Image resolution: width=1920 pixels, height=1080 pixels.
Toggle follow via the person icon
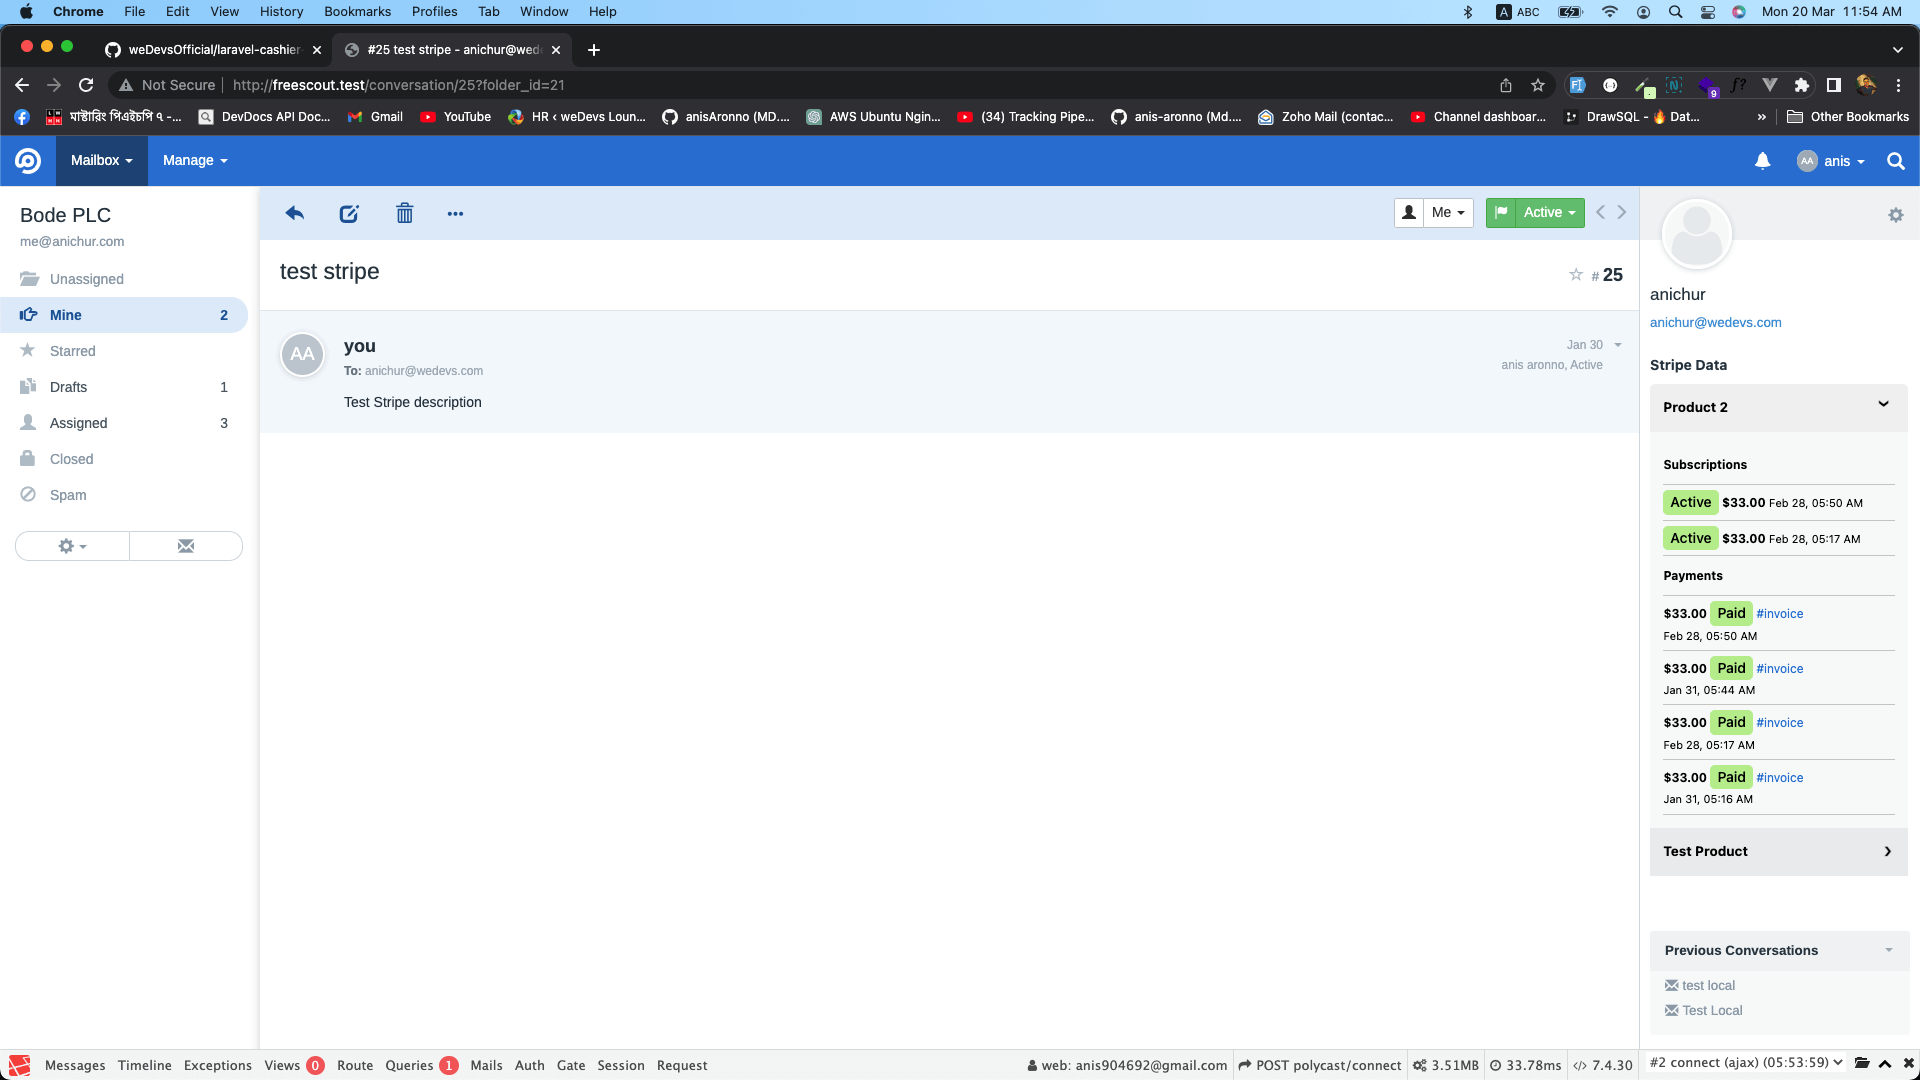[1409, 212]
